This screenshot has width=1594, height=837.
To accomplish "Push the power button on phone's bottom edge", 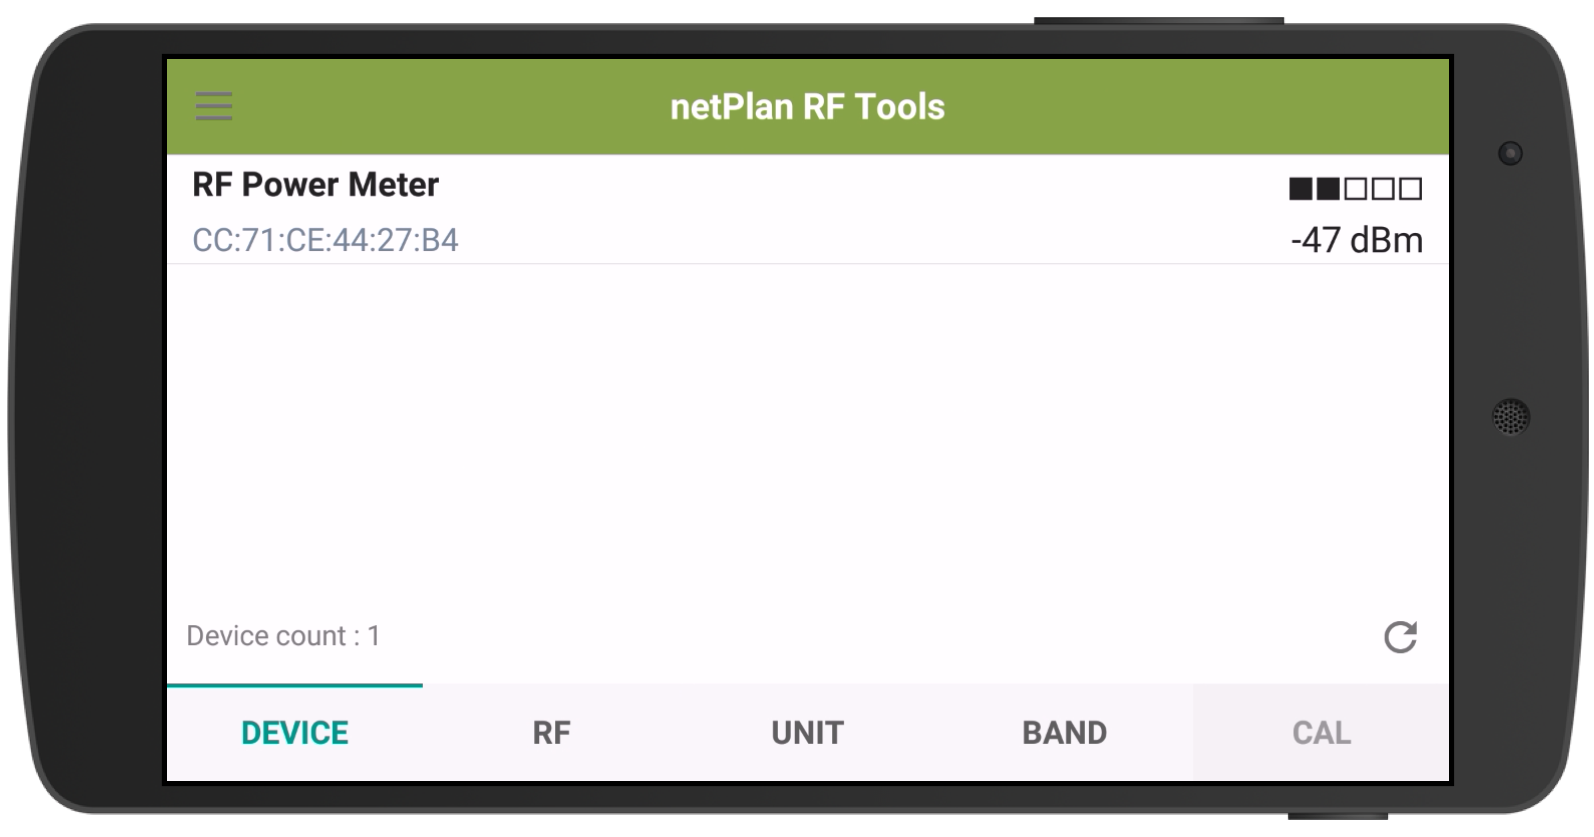I will pyautogui.click(x=1338, y=816).
